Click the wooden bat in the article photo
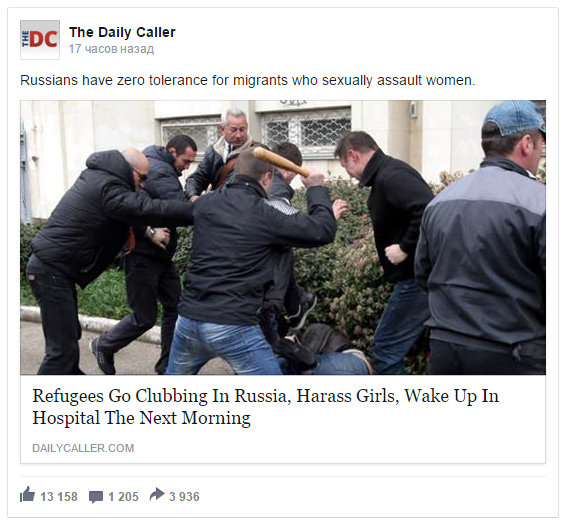Viewport: 565px width, 525px height. [281, 161]
